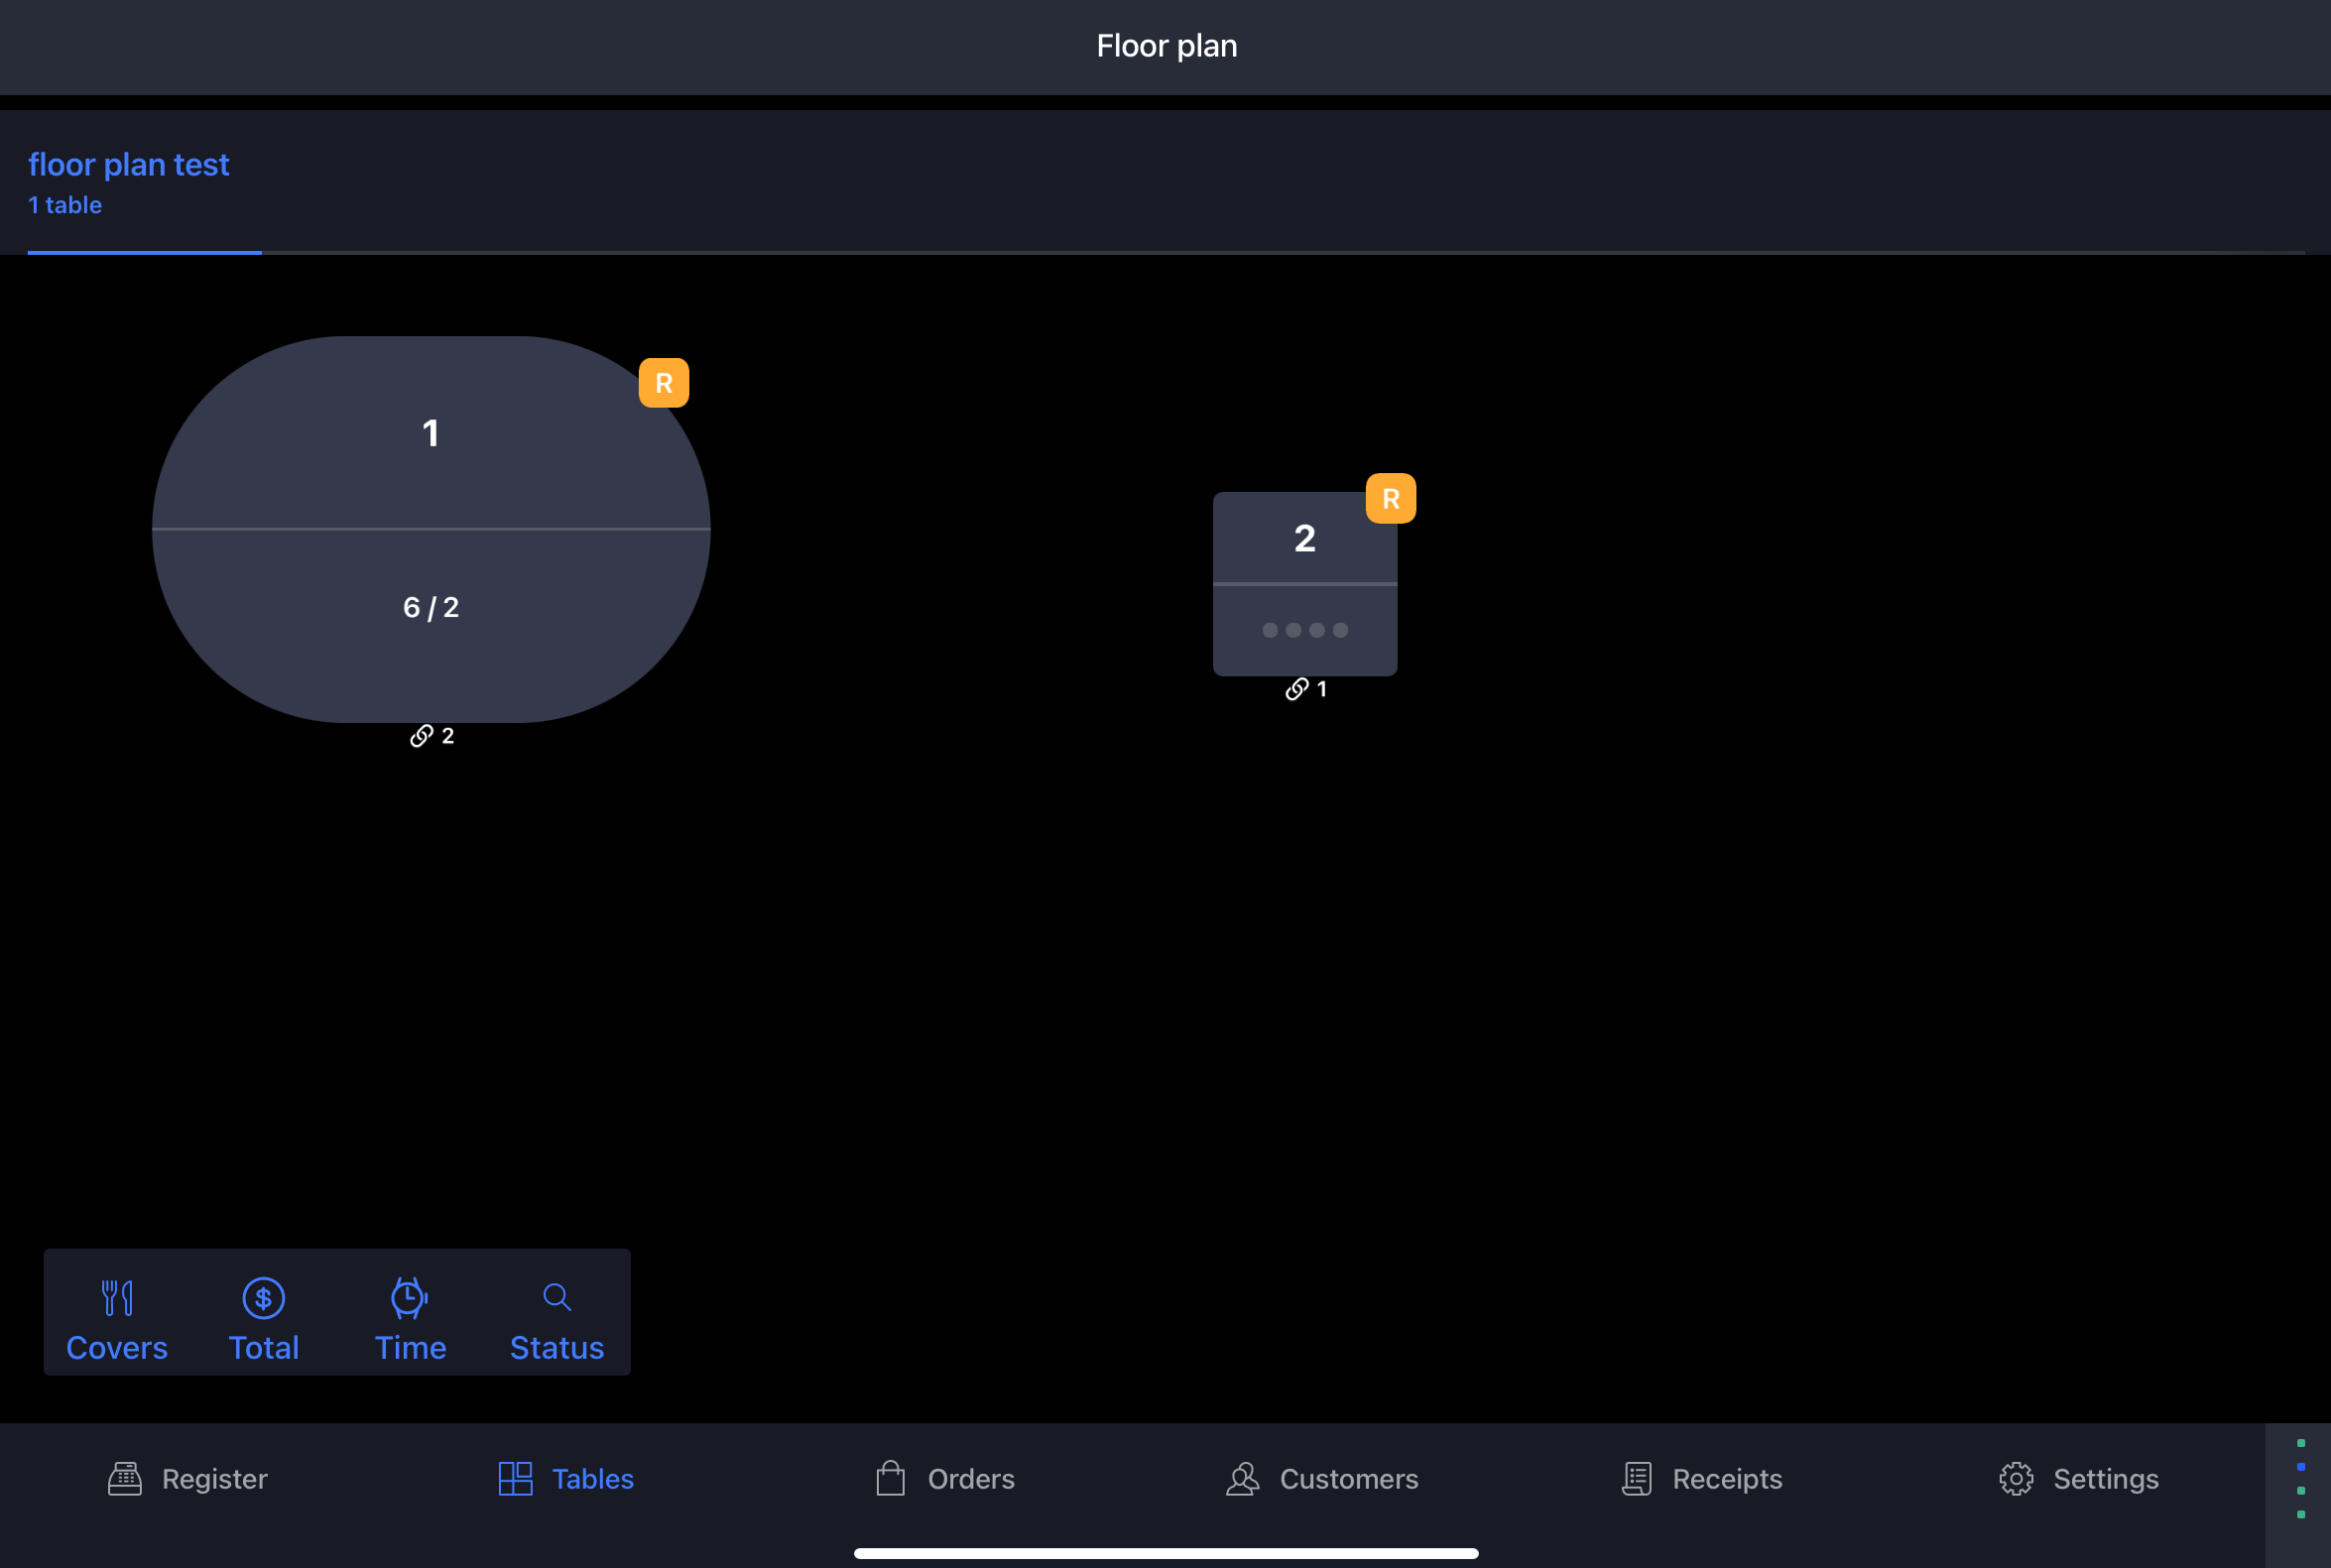
Task: Select the floor plan test label
Action: [x=128, y=165]
